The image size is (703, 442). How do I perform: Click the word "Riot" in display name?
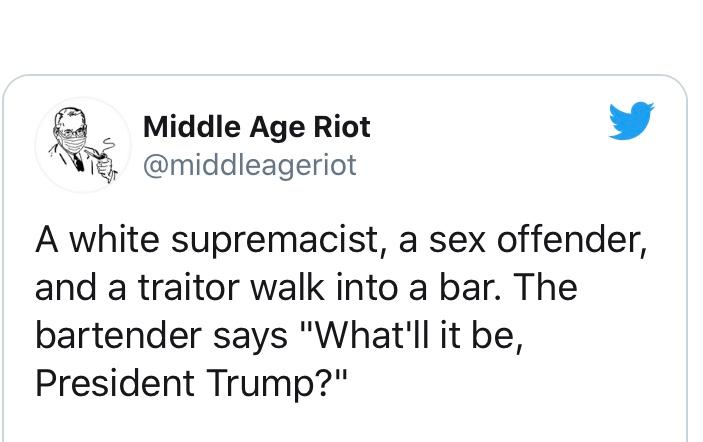coord(342,127)
